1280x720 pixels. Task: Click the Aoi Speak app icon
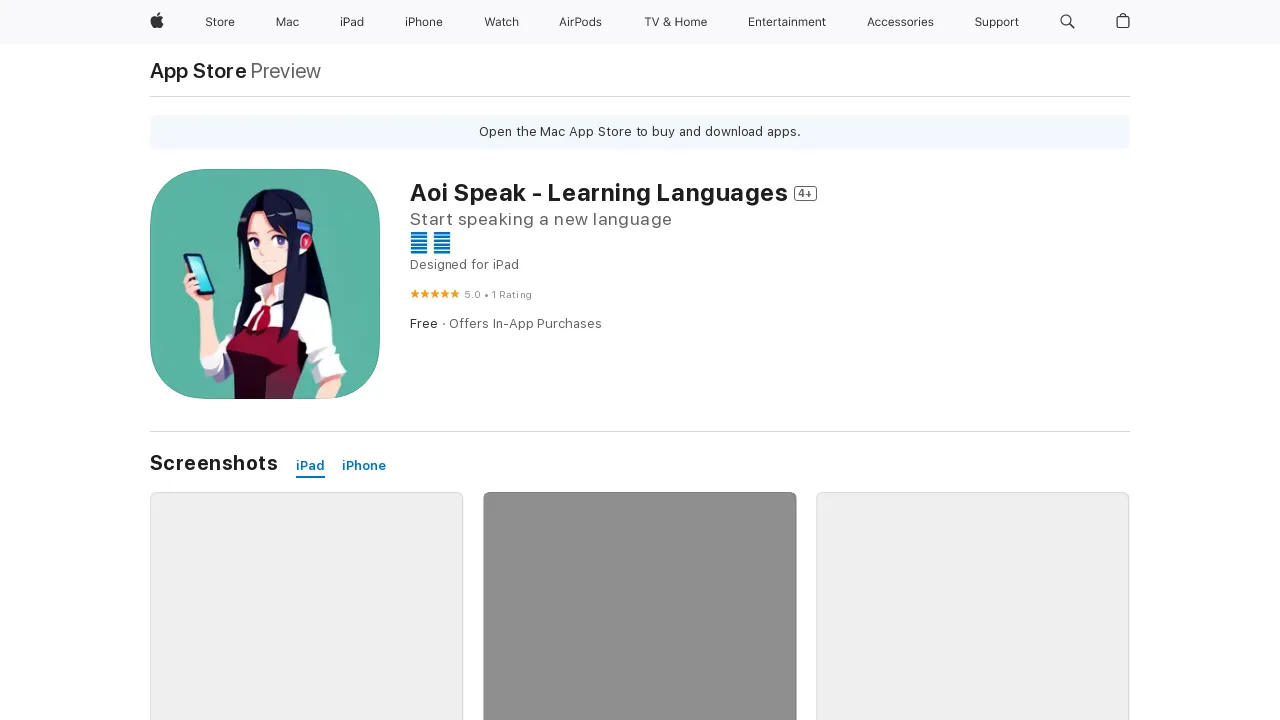(265, 284)
